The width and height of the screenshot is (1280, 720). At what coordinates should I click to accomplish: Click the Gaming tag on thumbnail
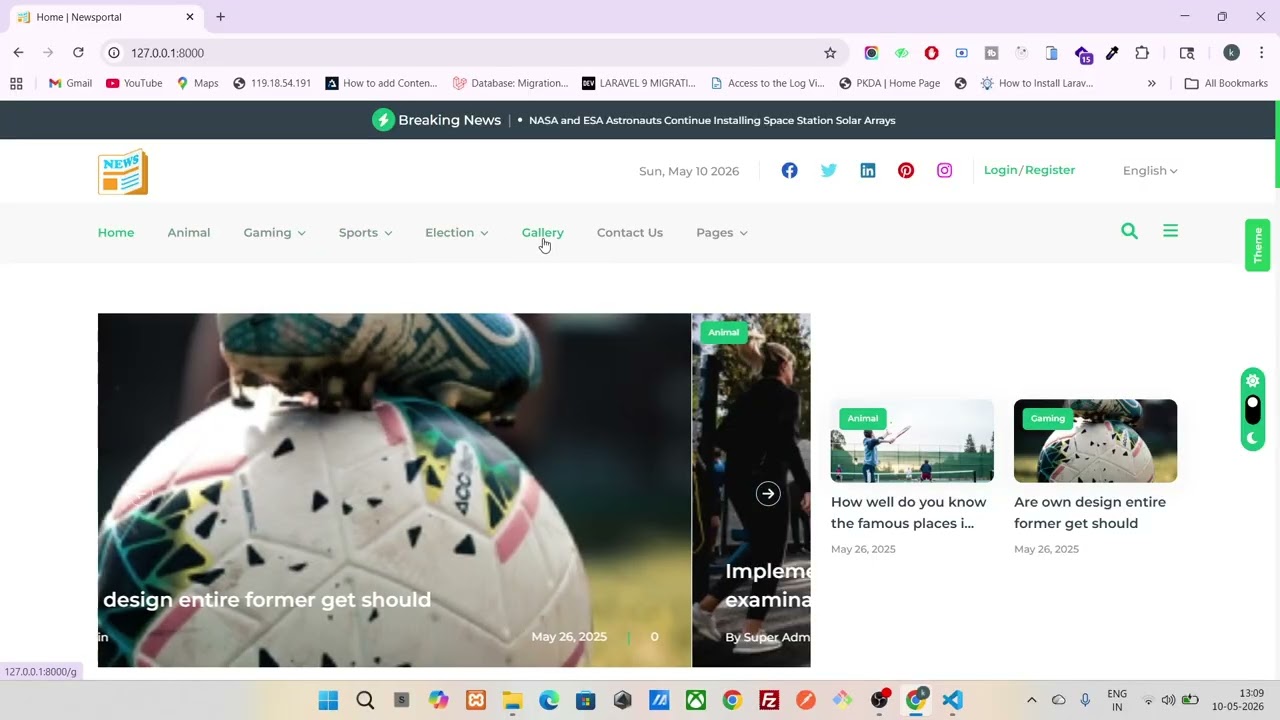click(x=1047, y=418)
